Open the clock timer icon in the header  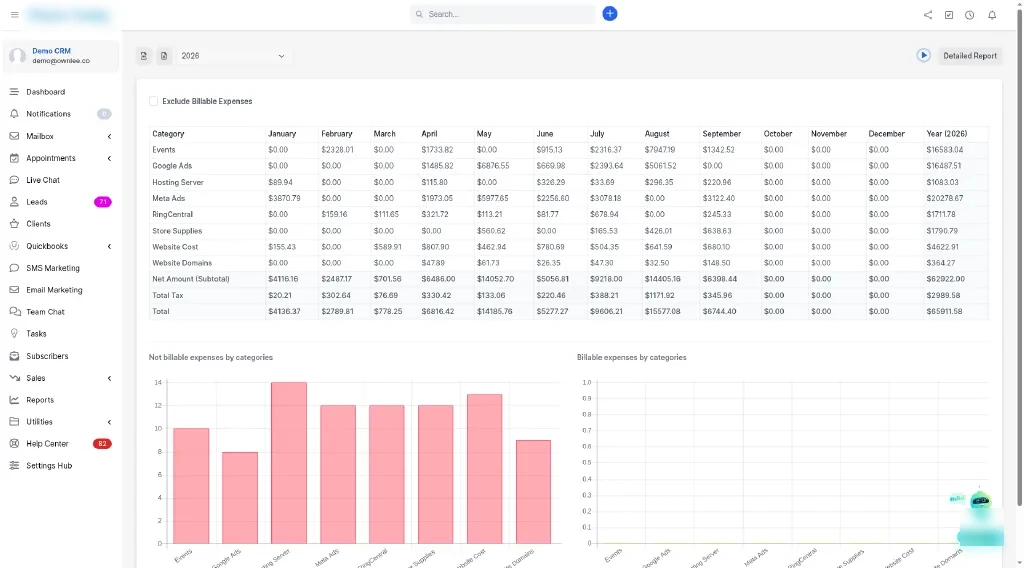click(x=969, y=14)
